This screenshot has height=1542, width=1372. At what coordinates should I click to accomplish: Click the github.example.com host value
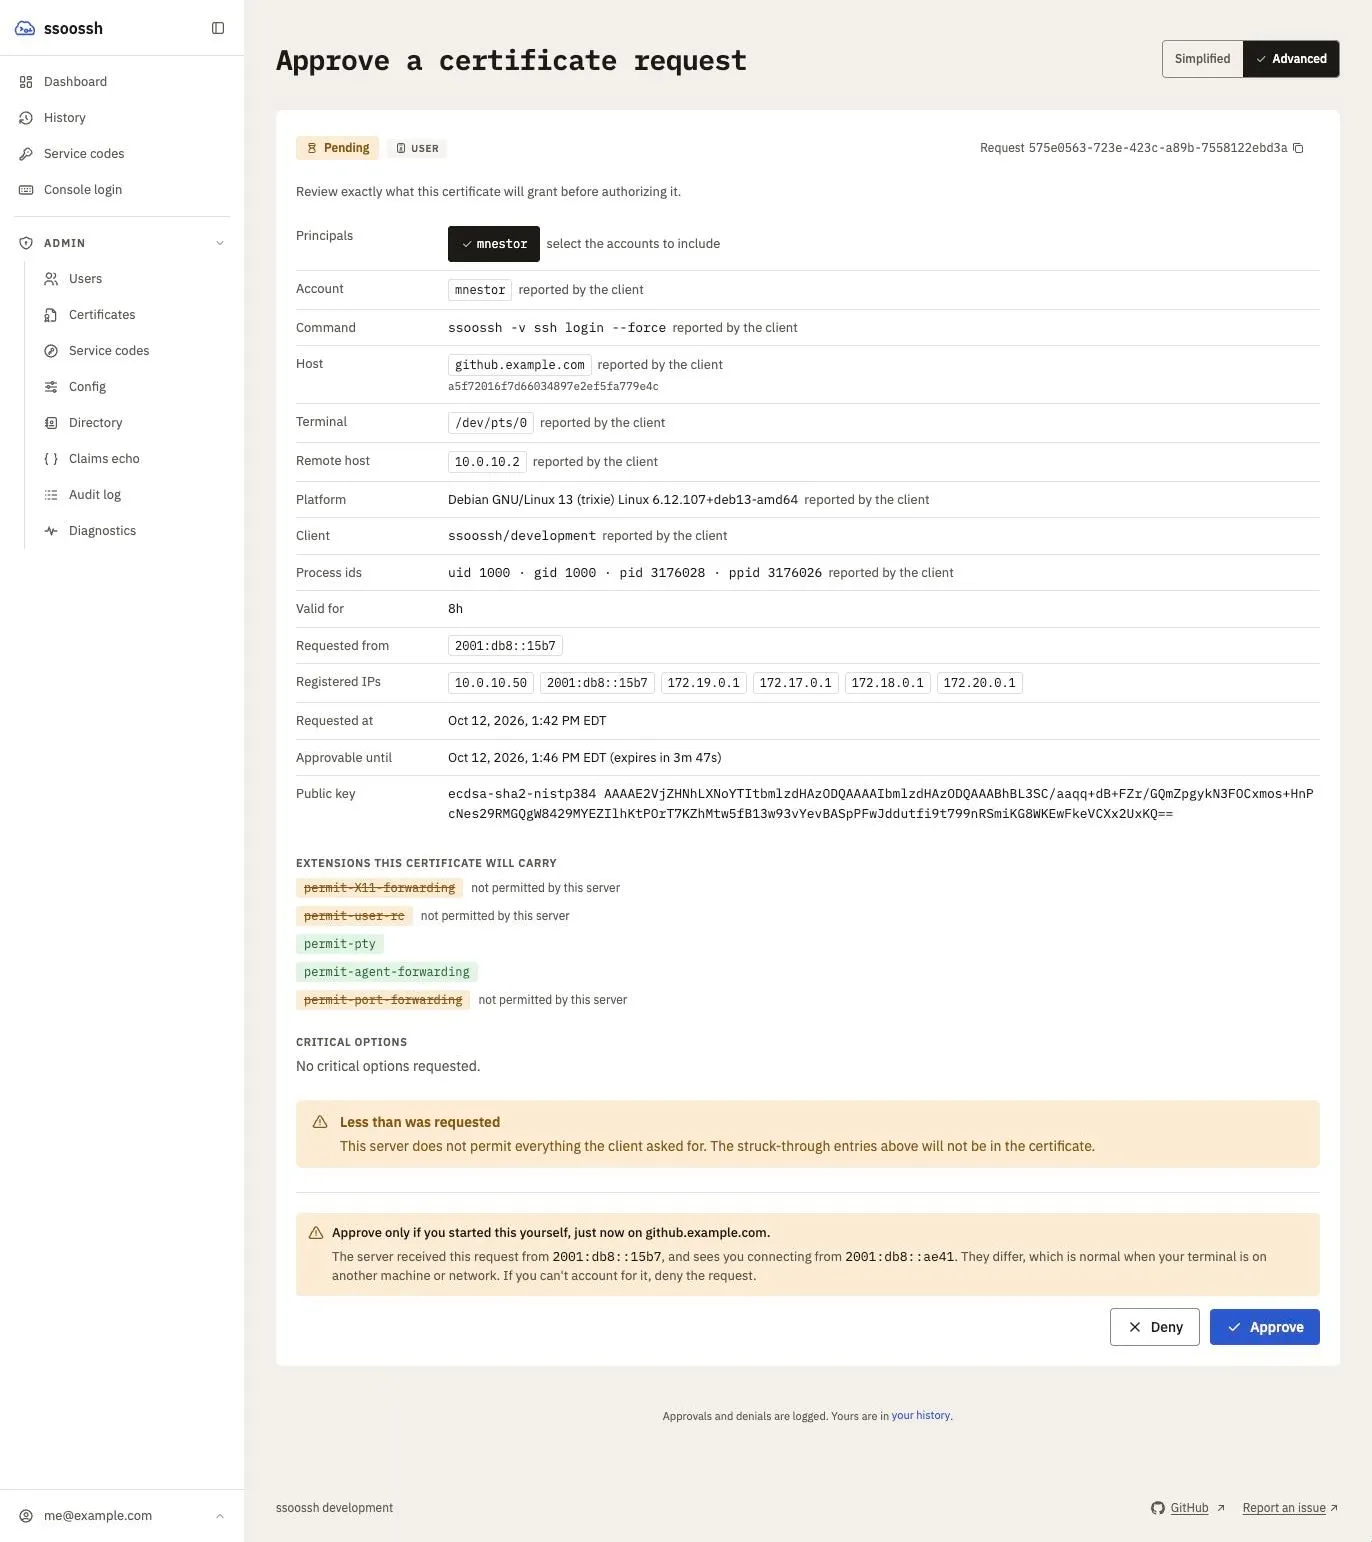519,365
